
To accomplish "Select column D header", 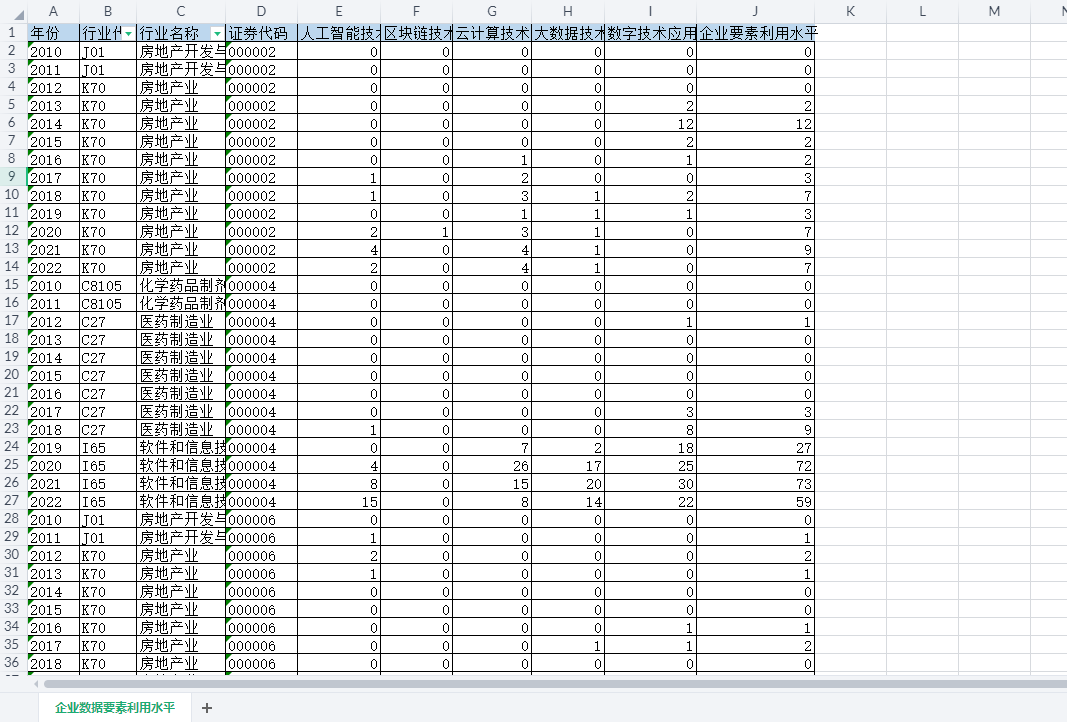I will click(261, 11).
